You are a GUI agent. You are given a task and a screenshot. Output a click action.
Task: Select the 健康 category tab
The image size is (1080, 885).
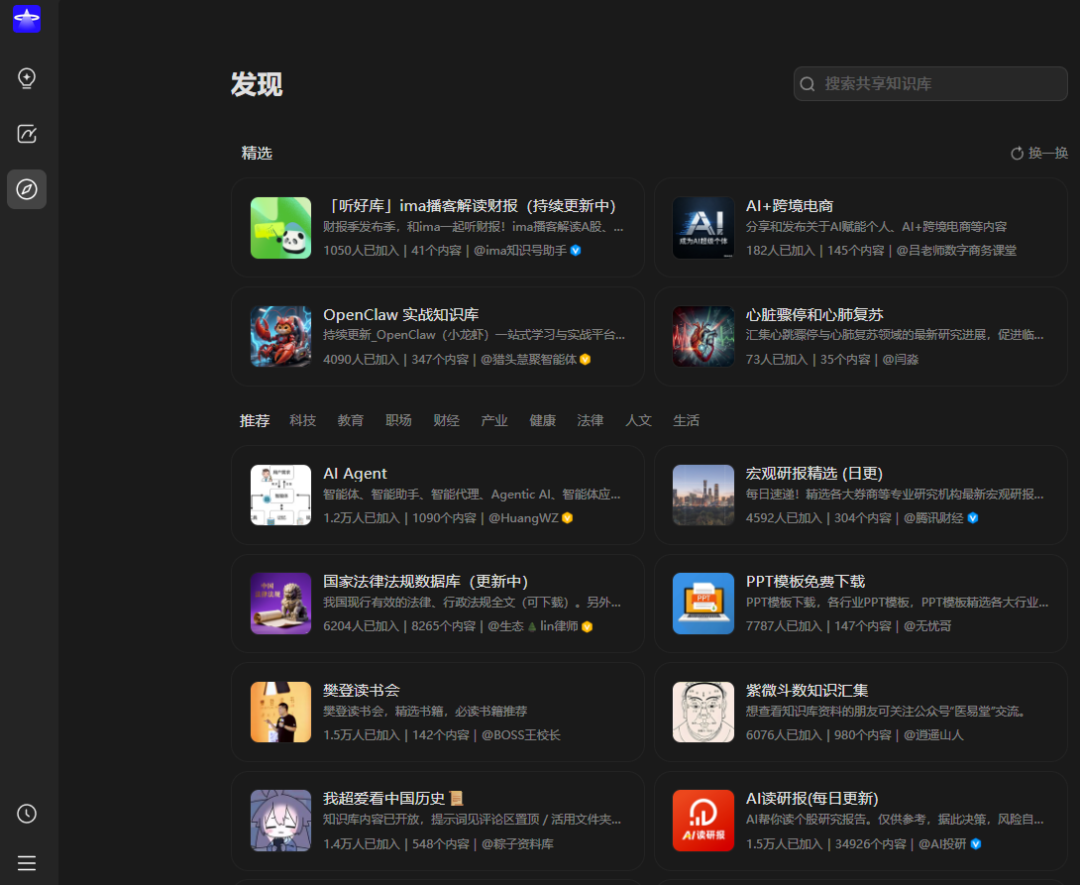[542, 420]
